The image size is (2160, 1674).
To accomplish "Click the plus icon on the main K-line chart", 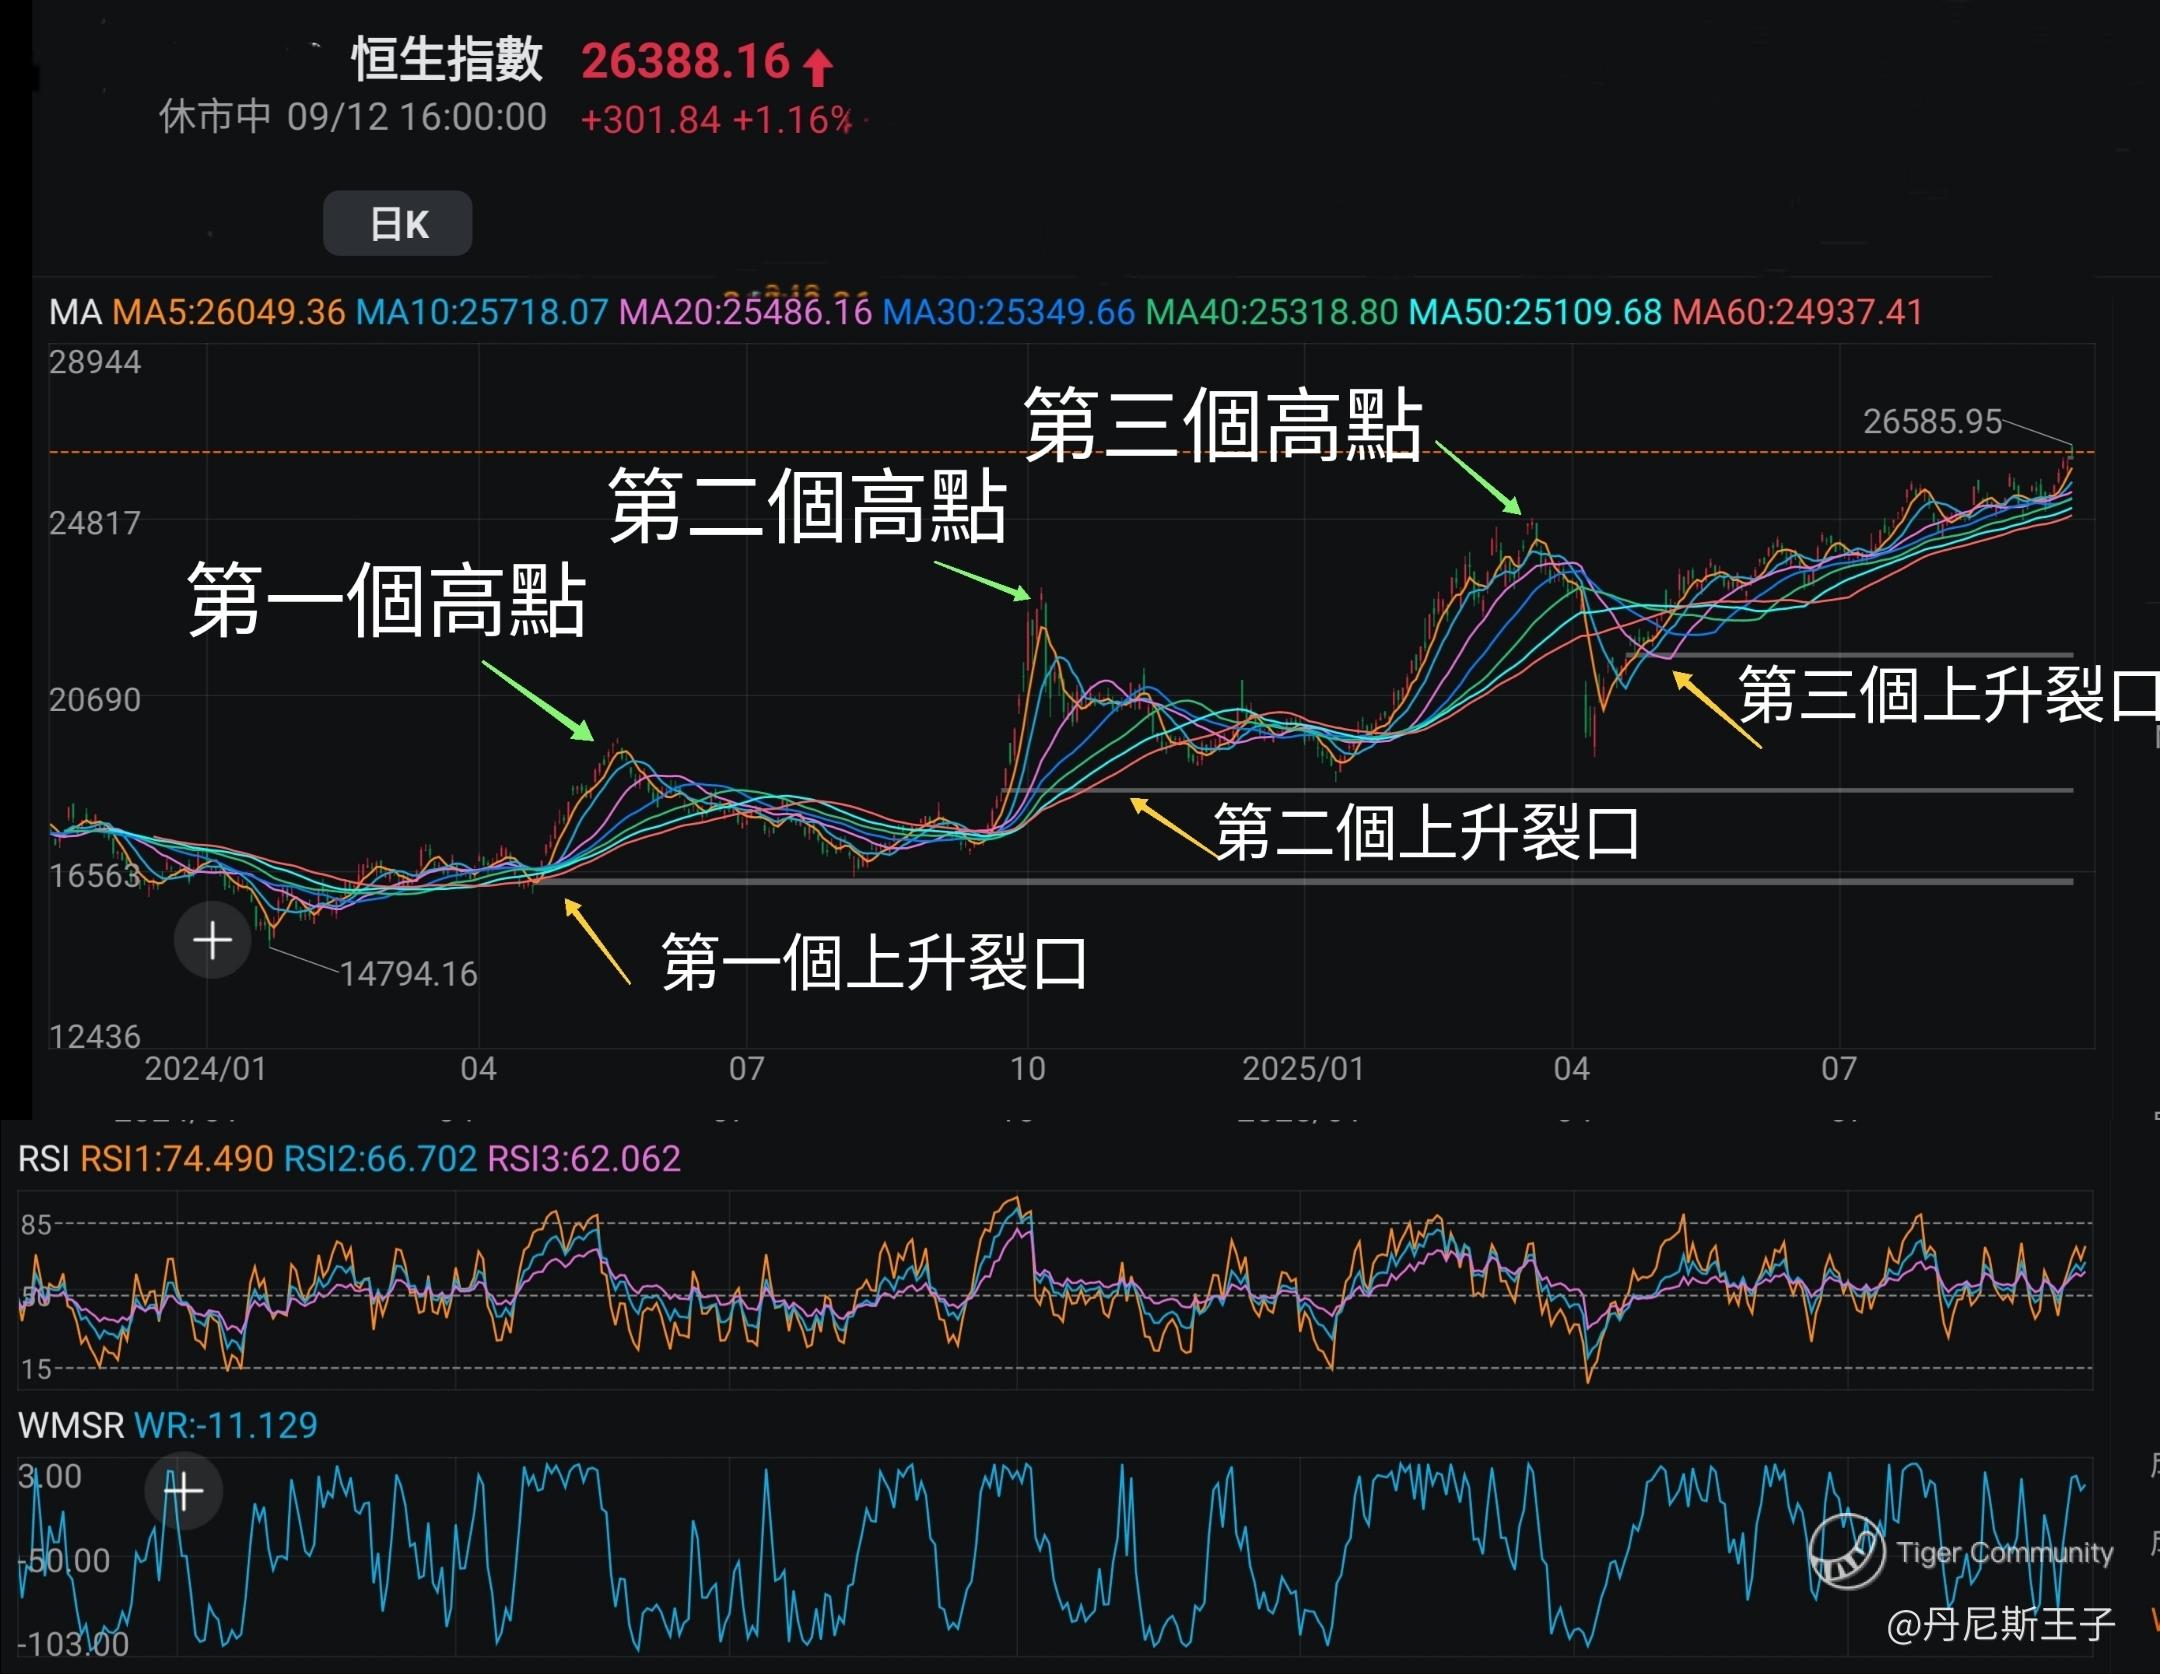I will coord(212,940).
